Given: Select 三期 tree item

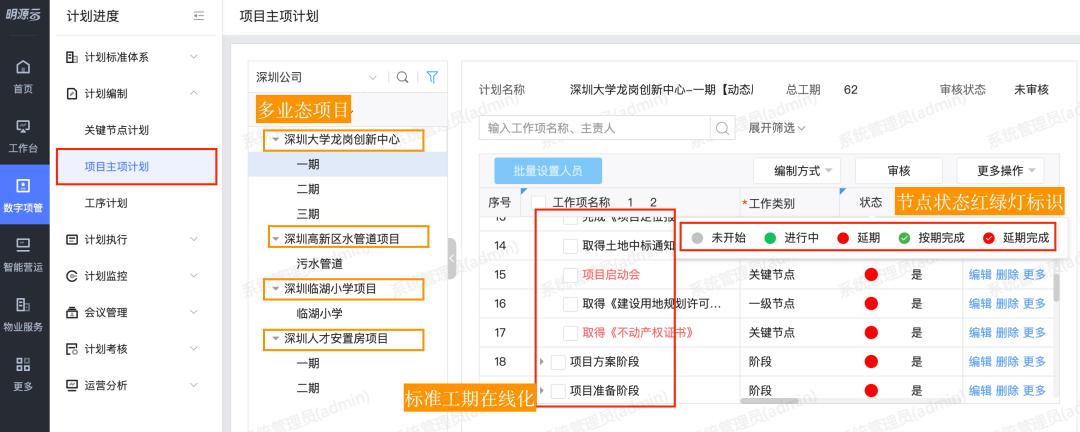Looking at the screenshot, I should click(308, 214).
